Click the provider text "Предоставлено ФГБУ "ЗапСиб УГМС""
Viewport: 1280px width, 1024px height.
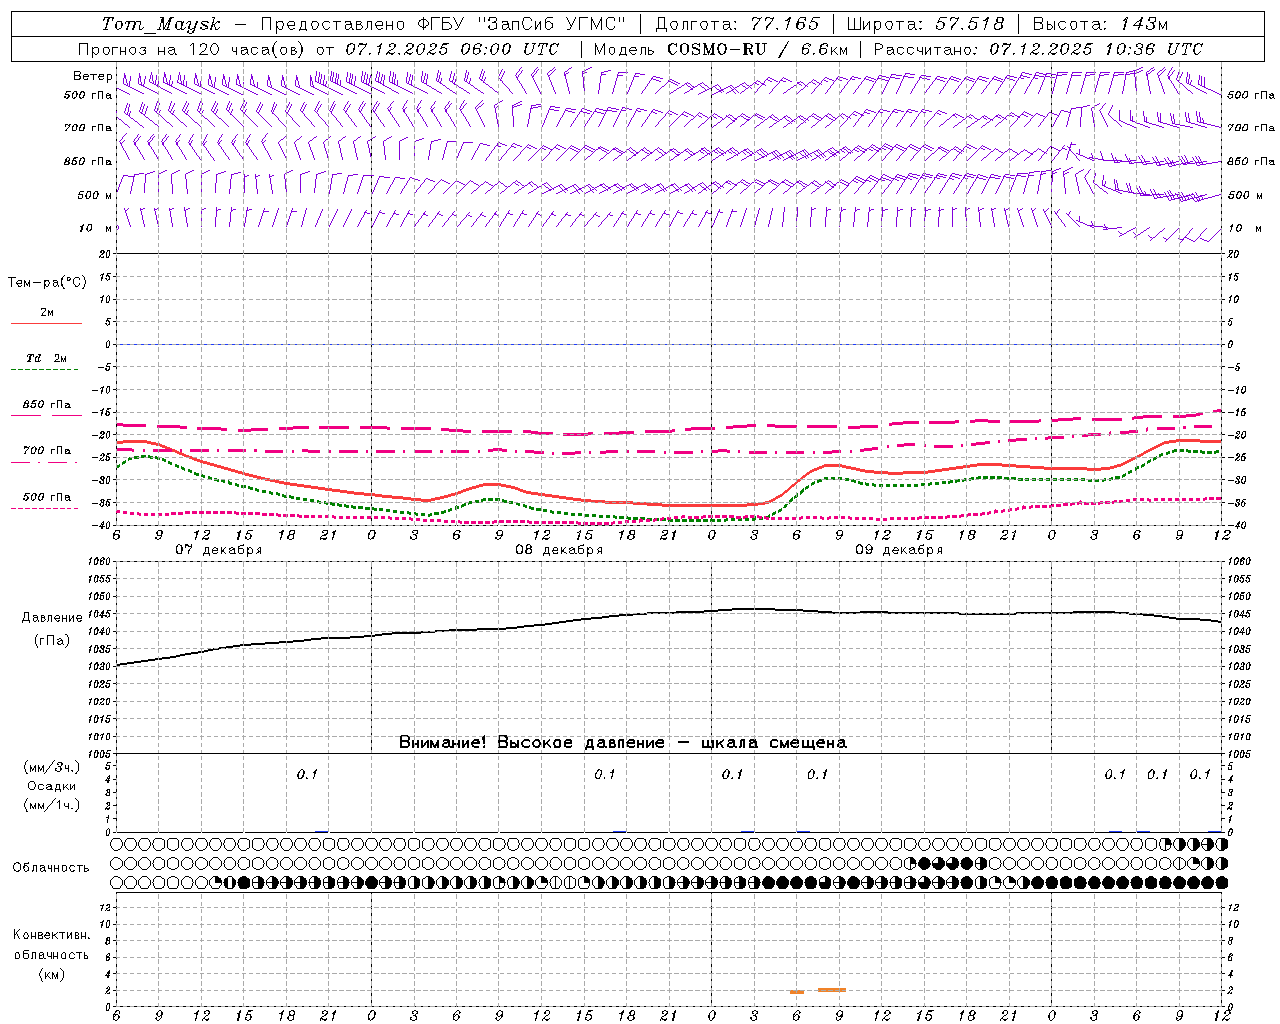442,24
